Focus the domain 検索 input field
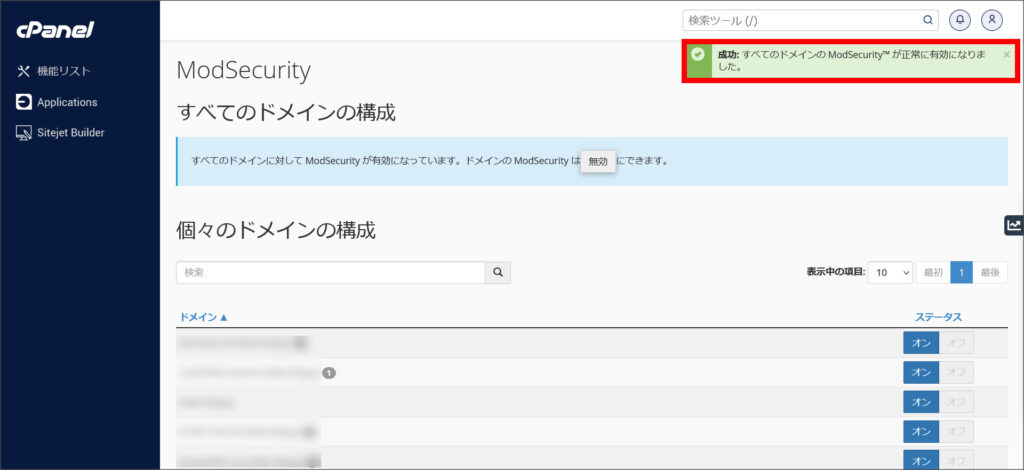1024x470 pixels. pos(330,273)
